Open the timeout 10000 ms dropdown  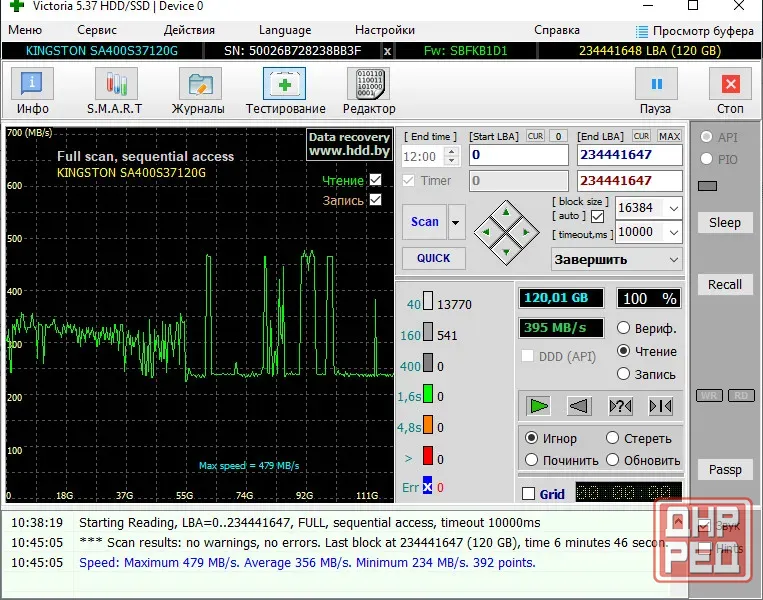point(673,232)
